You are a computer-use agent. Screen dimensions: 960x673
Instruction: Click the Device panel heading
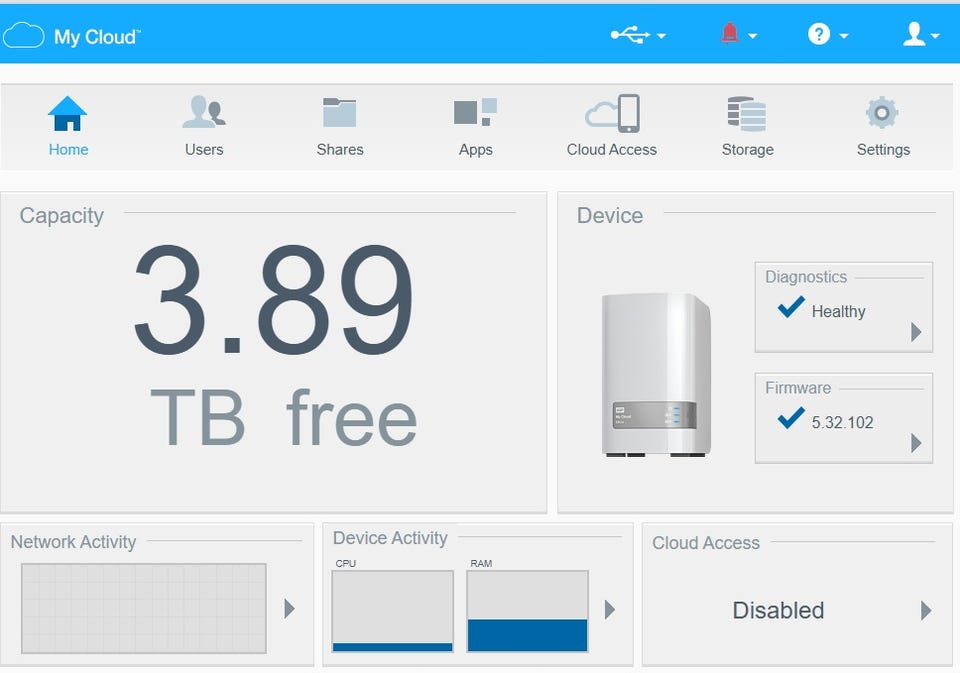pos(610,216)
